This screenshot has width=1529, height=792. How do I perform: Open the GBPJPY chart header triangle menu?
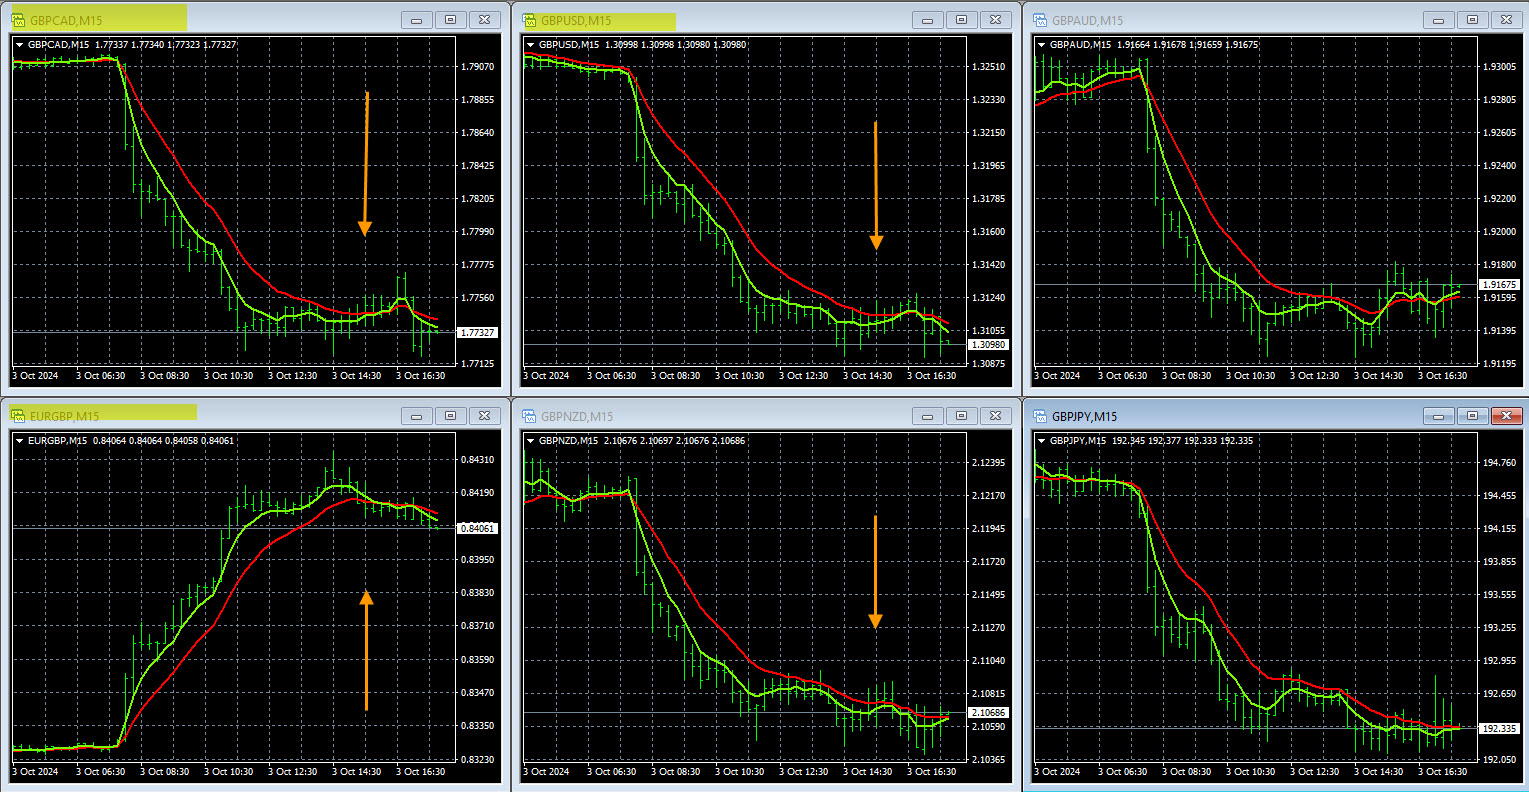(1042, 441)
